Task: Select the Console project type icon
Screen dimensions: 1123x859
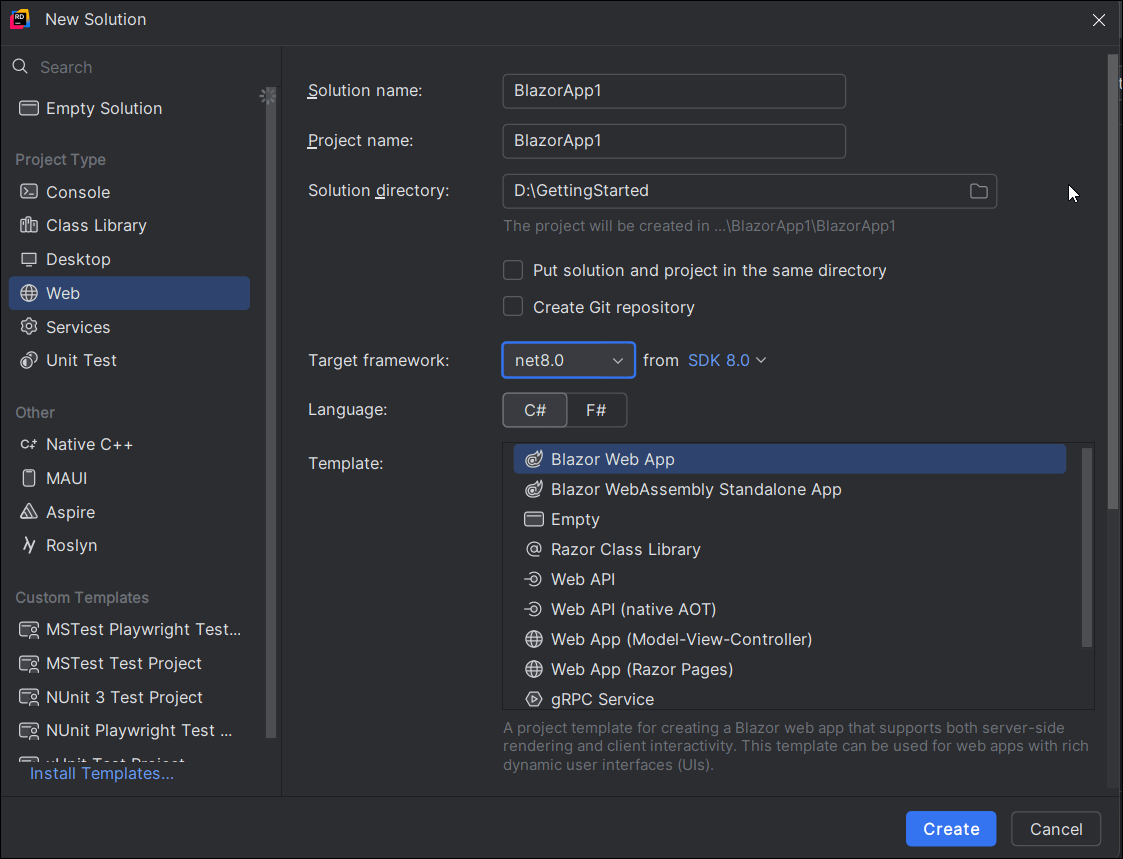Action: point(29,192)
